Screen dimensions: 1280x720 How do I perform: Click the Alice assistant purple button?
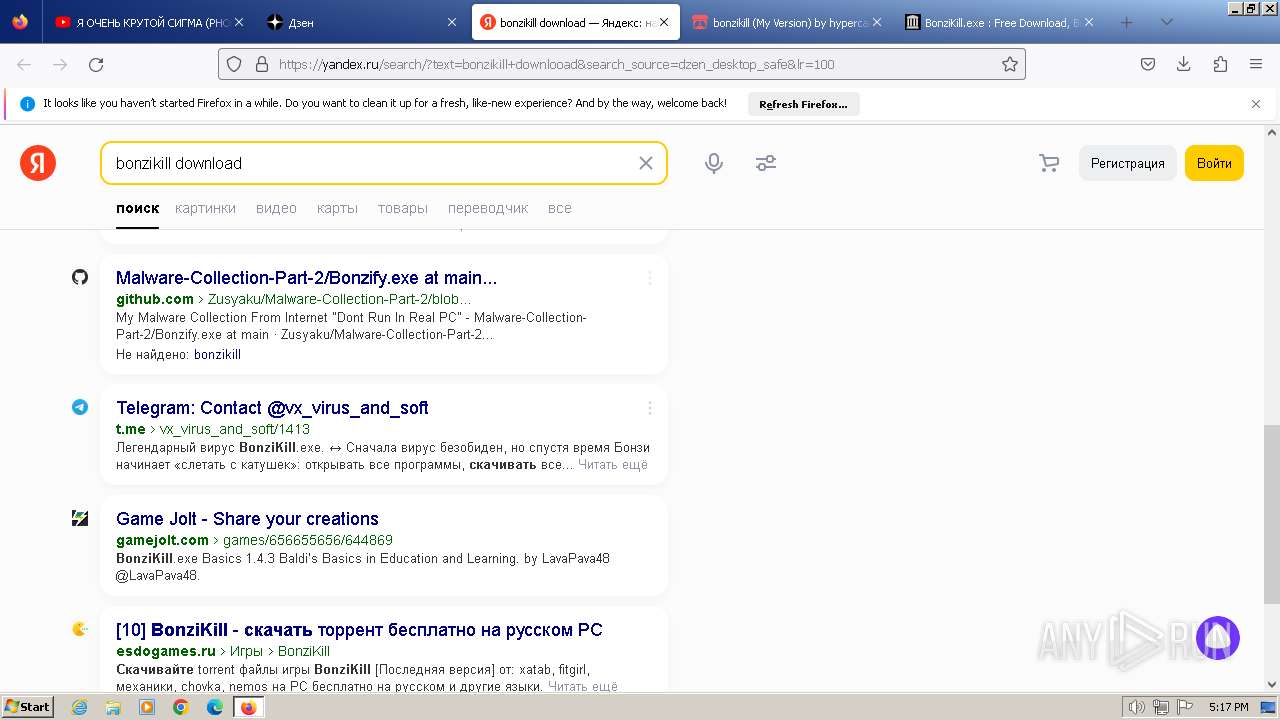coord(1218,638)
